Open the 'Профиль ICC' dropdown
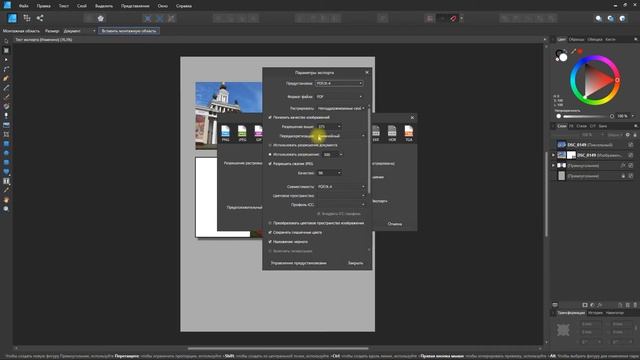 [x=341, y=205]
